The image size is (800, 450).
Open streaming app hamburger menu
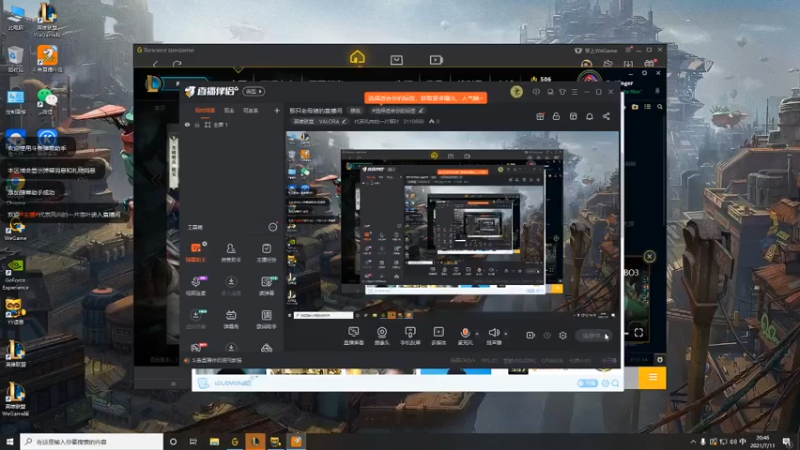pyautogui.click(x=574, y=92)
